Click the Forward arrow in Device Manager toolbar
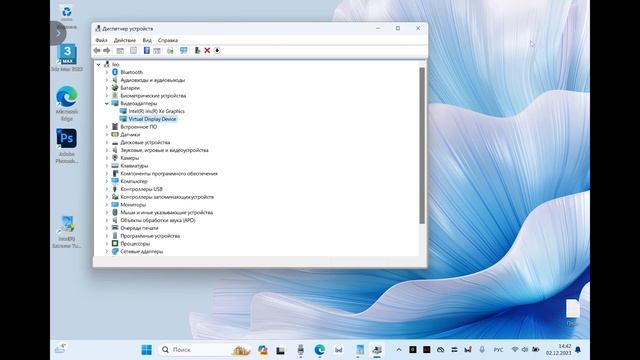This screenshot has width=640, height=360. coord(107,51)
